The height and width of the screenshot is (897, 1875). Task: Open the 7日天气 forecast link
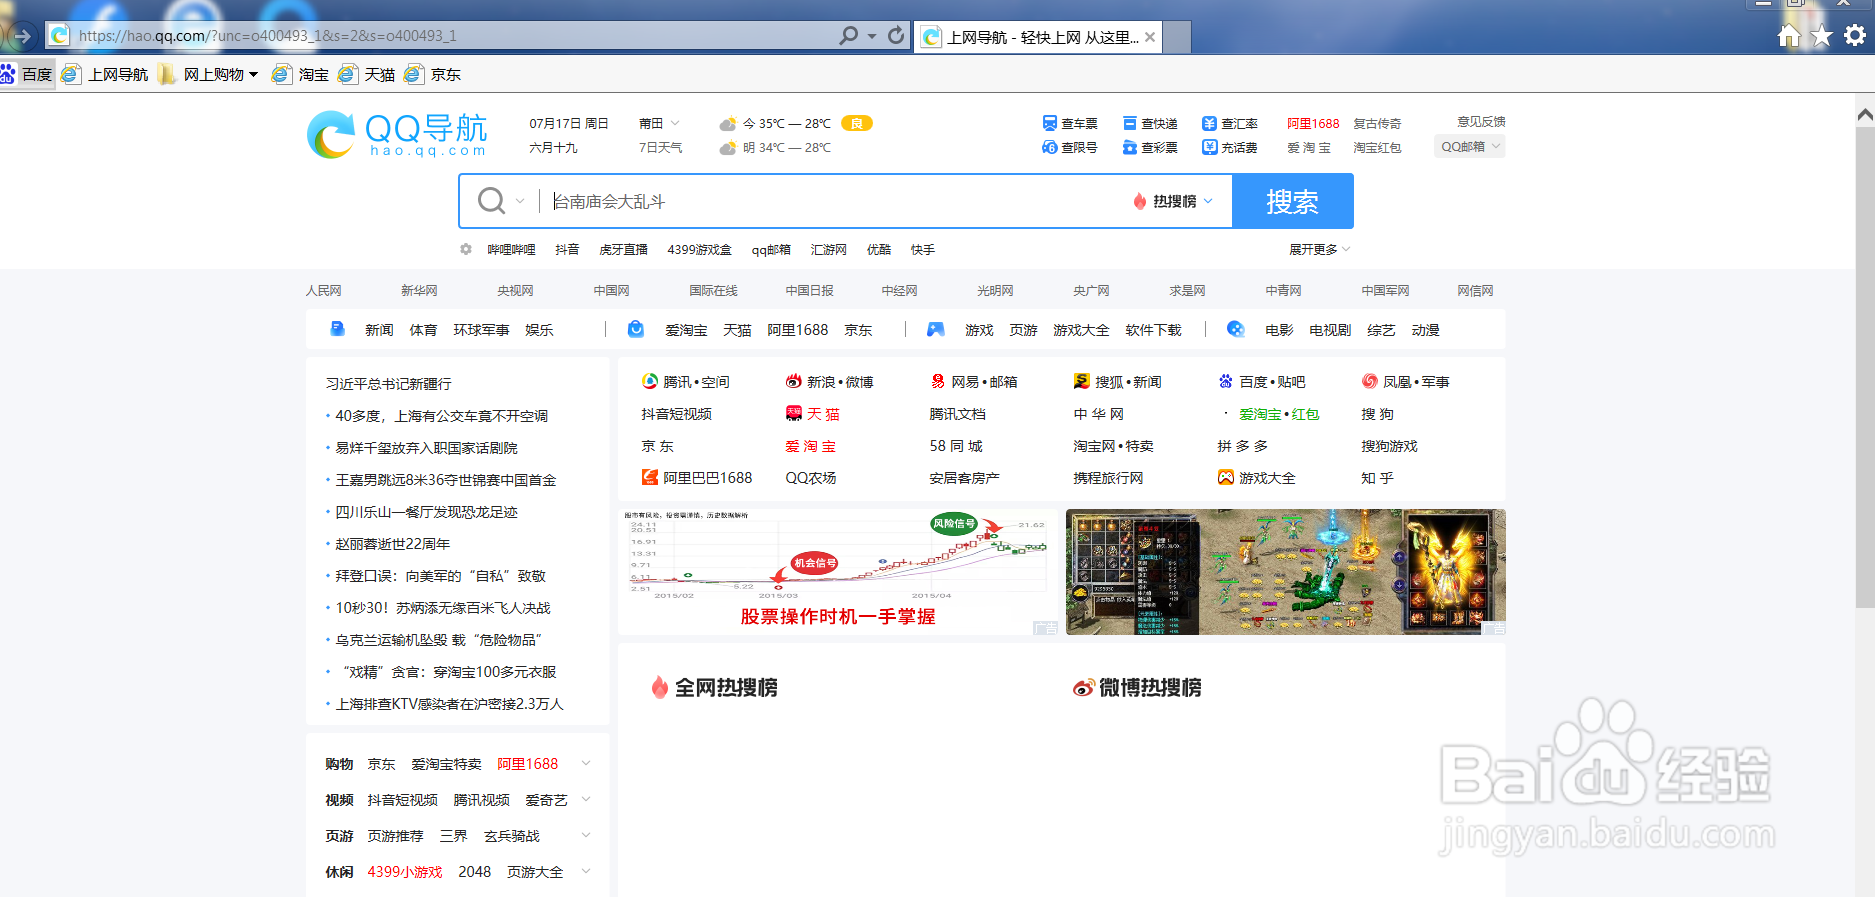(x=660, y=147)
